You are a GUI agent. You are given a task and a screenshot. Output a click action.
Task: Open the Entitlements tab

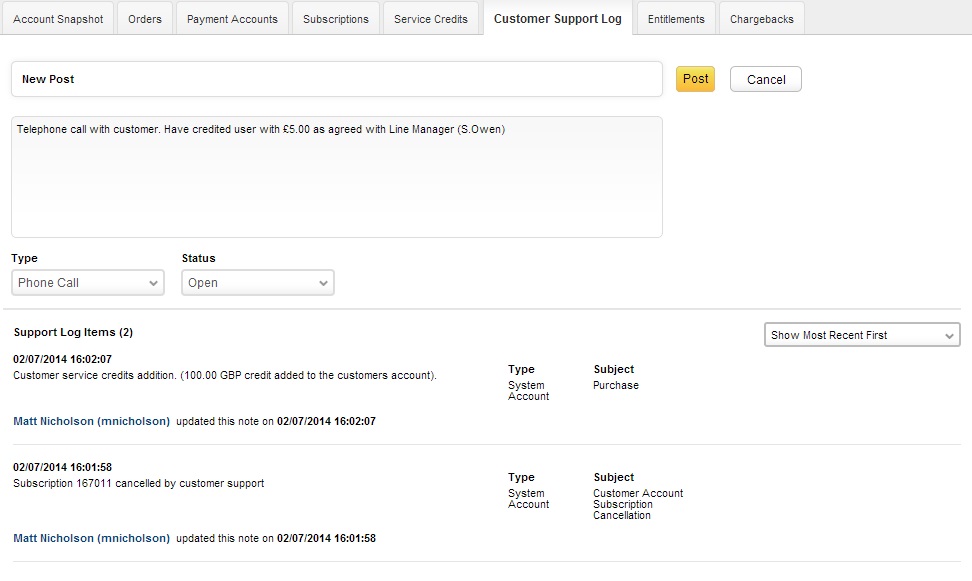point(676,19)
